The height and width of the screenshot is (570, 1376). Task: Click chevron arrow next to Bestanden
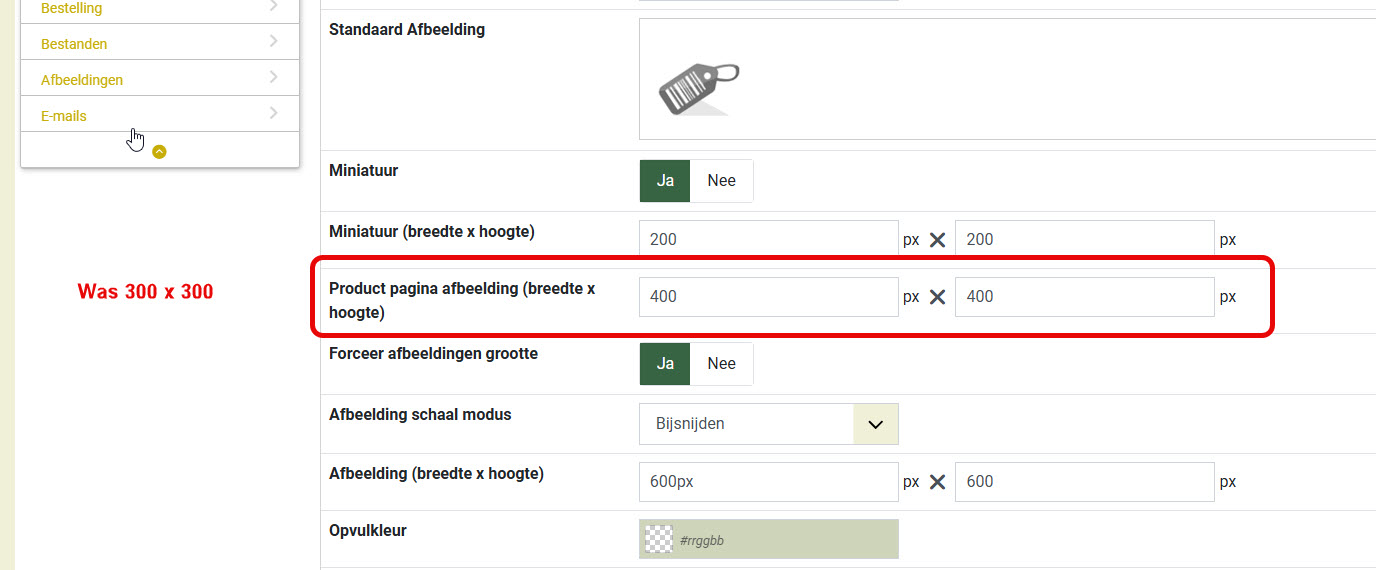273,41
